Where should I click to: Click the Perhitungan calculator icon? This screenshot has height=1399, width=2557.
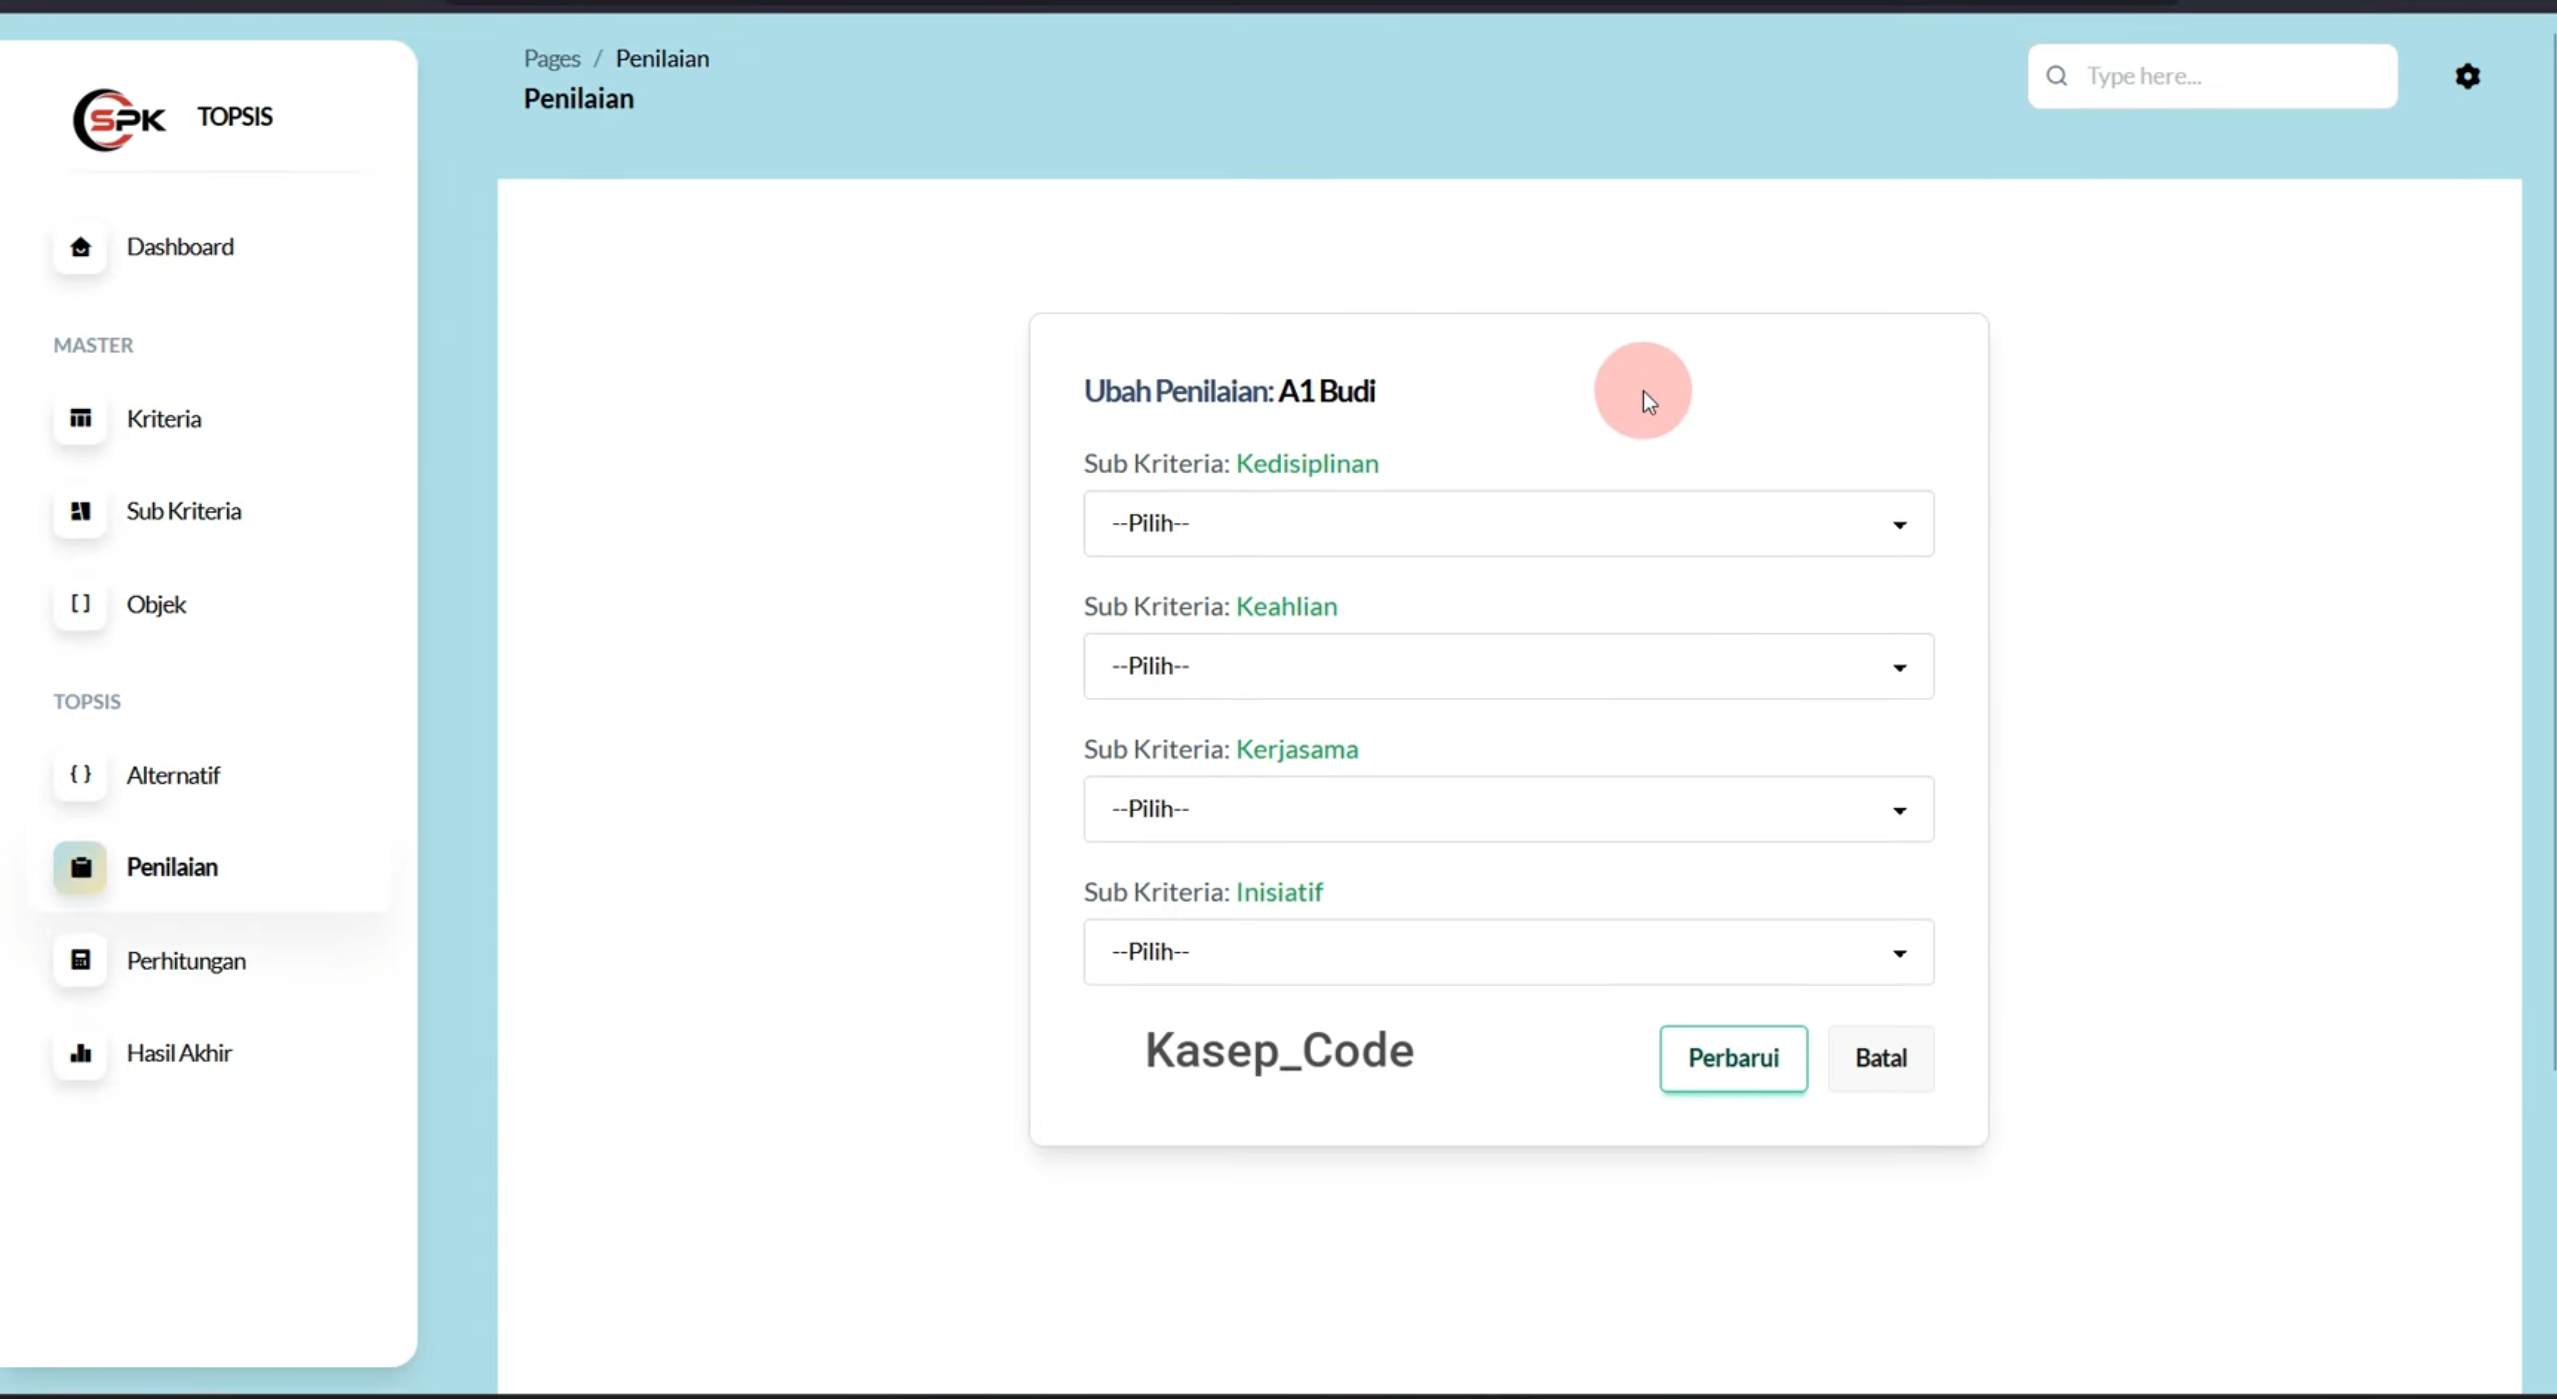pos(80,960)
